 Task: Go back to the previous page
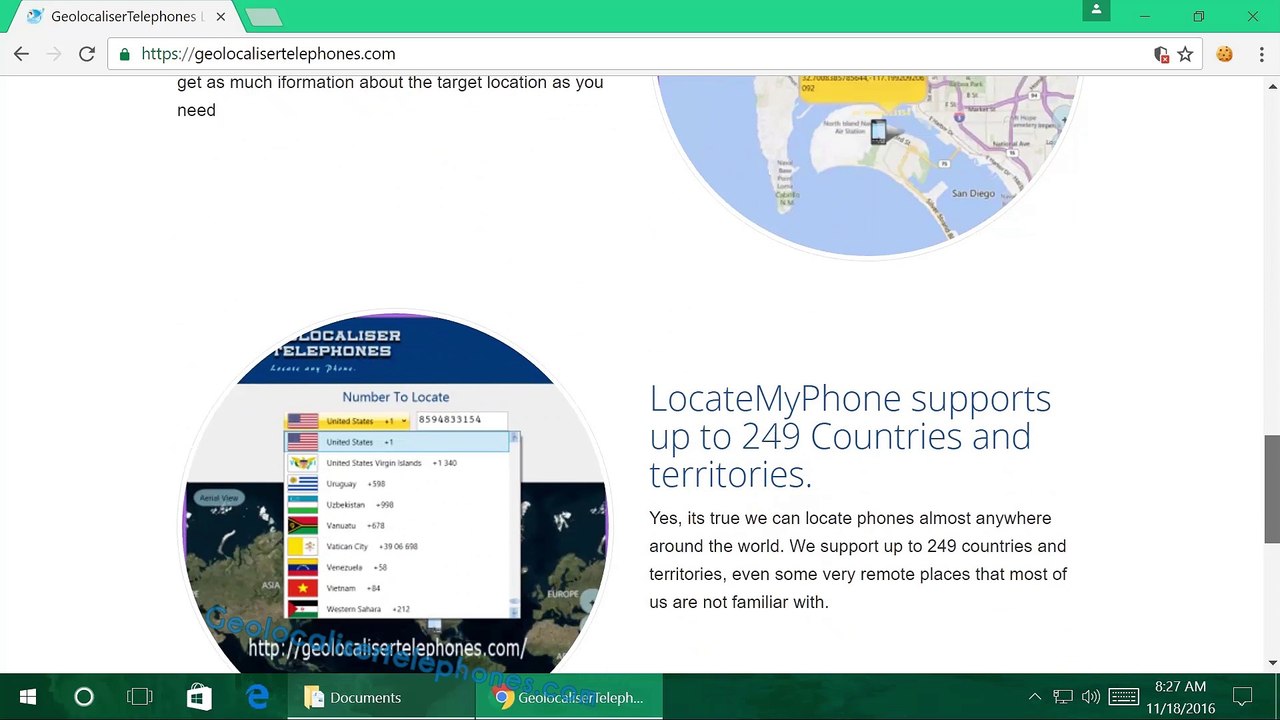click(x=21, y=54)
